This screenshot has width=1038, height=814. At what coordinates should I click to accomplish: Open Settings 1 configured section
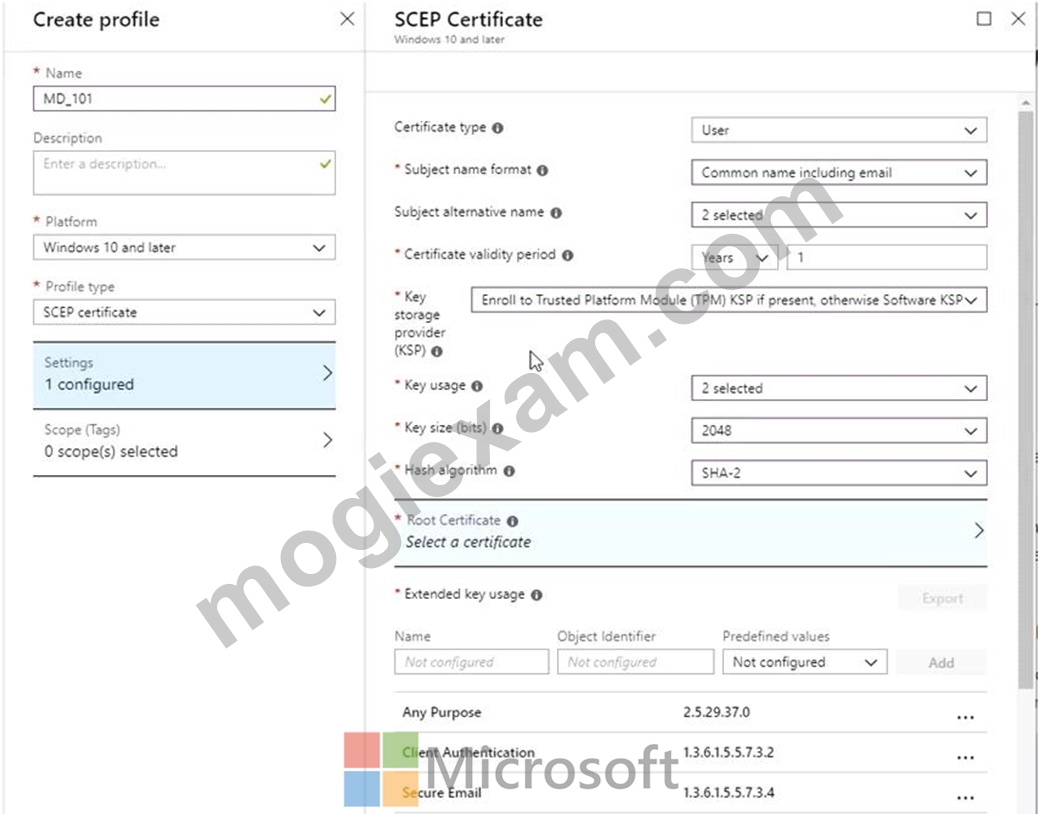[x=184, y=375]
